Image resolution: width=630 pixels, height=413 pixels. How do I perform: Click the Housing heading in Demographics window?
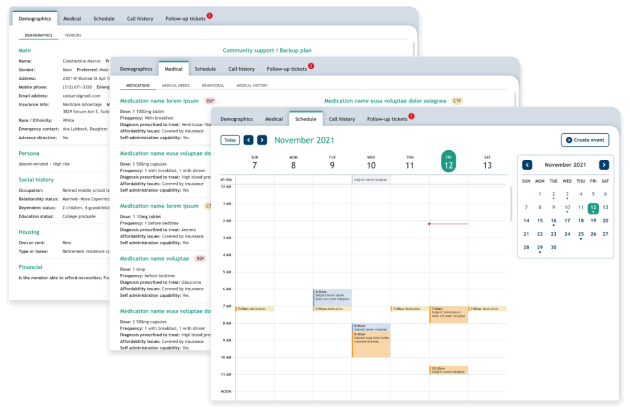pyautogui.click(x=29, y=232)
